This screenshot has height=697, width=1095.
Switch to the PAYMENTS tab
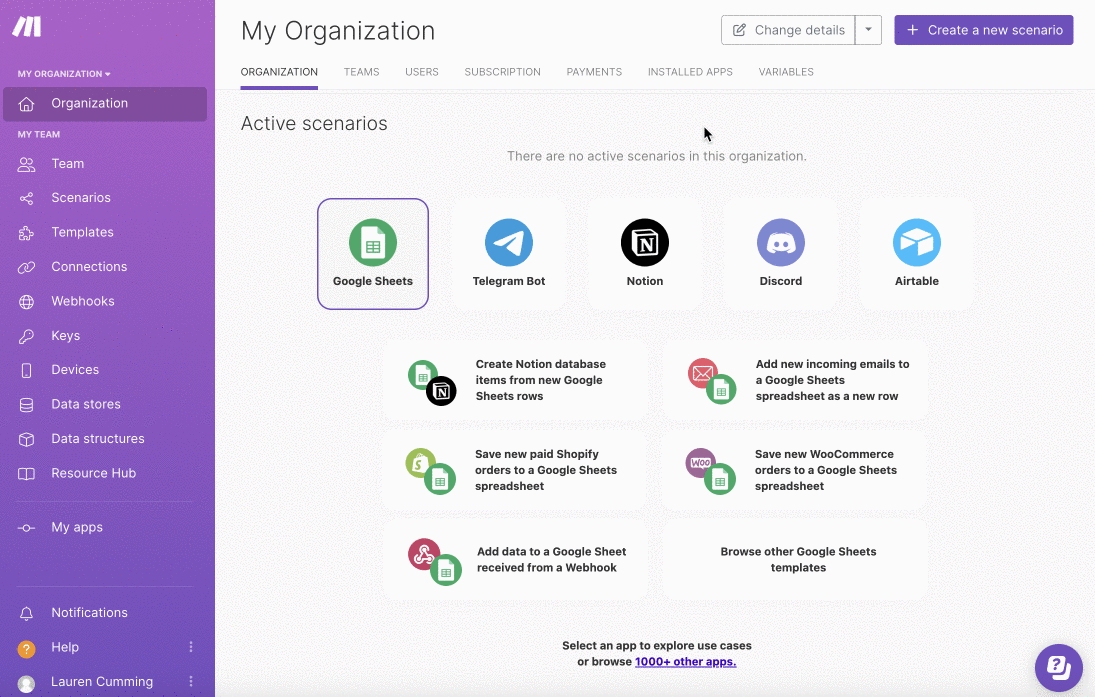coord(594,72)
